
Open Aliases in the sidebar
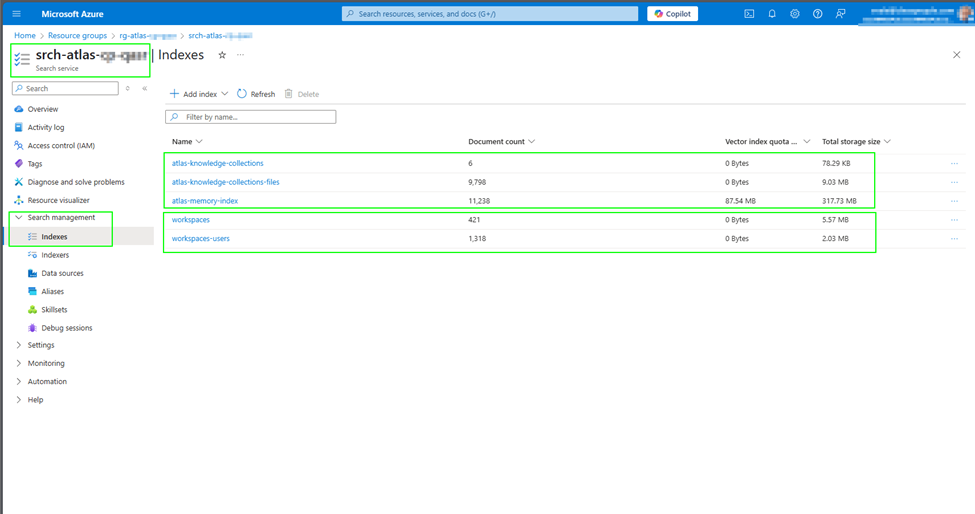point(52,291)
